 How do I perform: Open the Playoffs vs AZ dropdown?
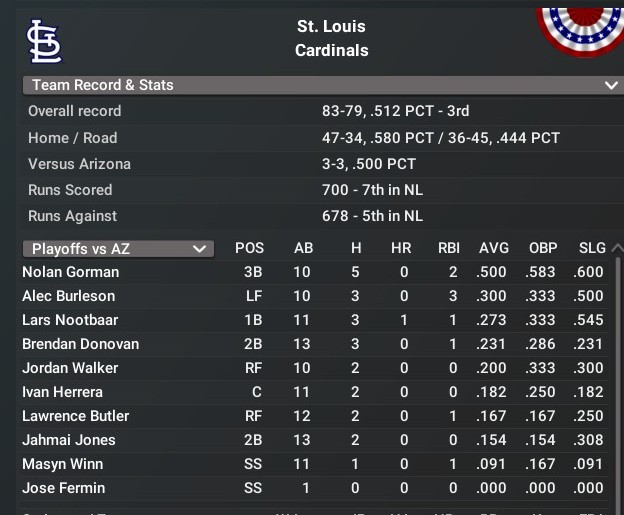[x=118, y=248]
